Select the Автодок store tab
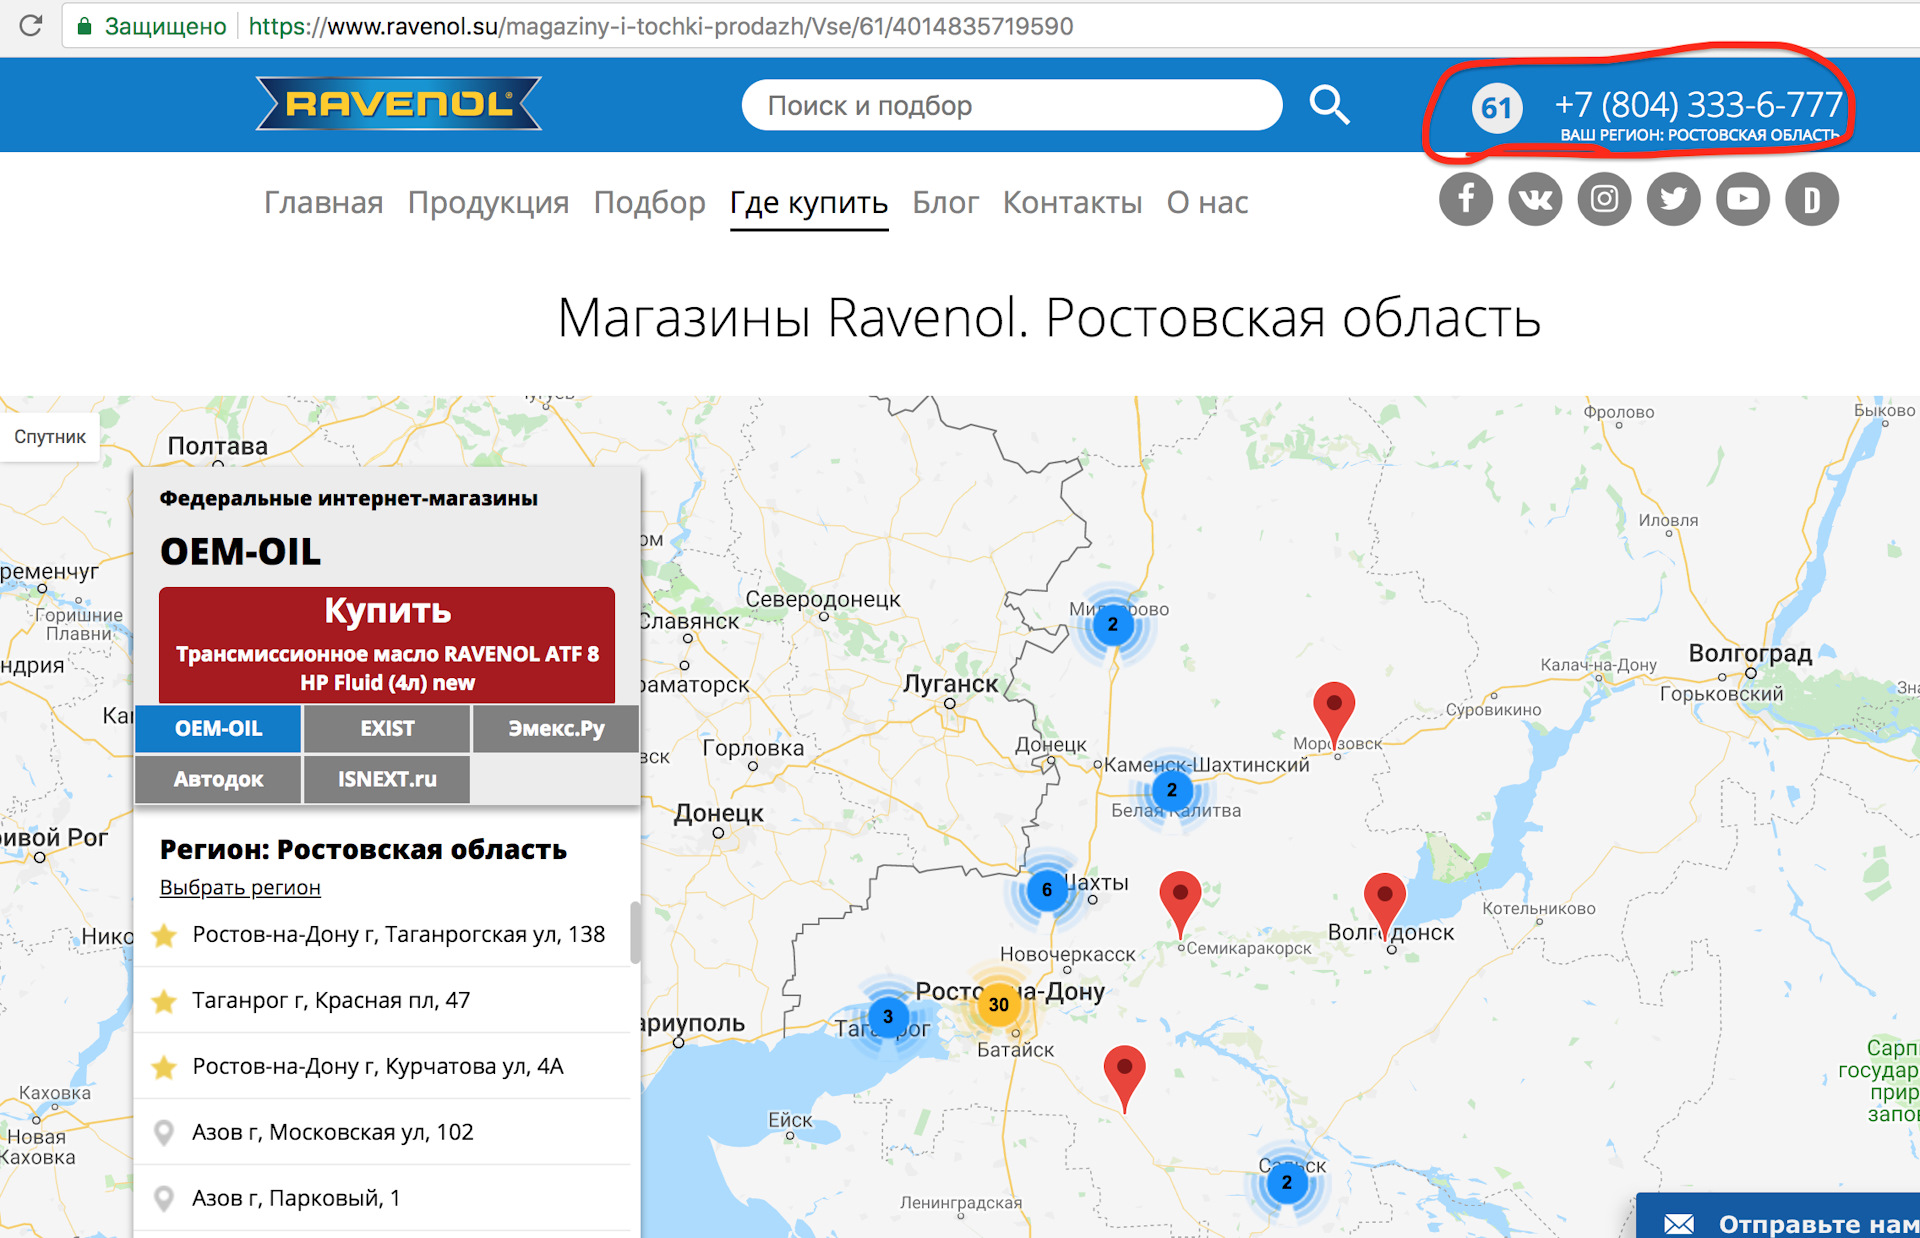 click(218, 779)
